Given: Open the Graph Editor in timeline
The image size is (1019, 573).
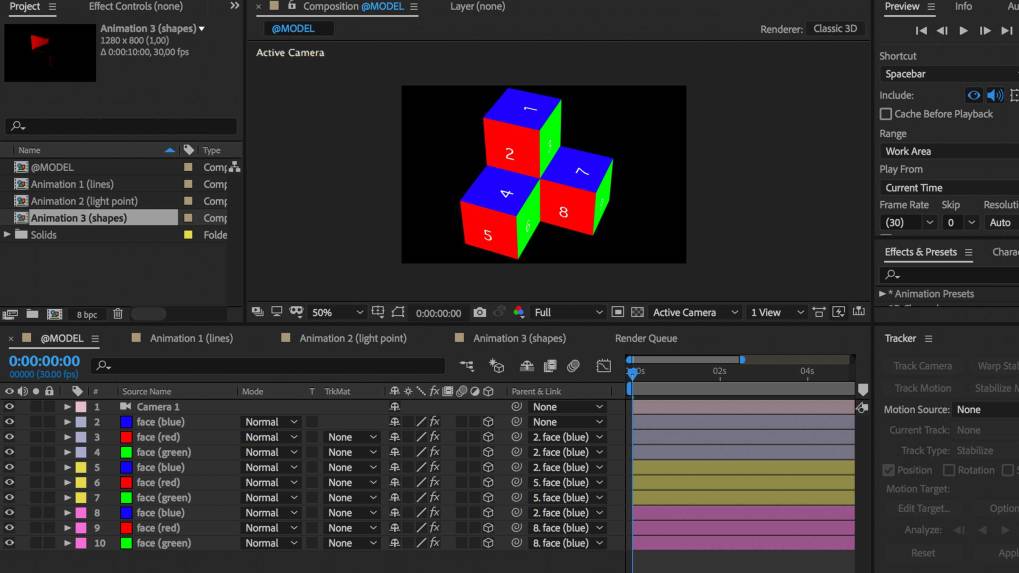Looking at the screenshot, I should tap(604, 366).
